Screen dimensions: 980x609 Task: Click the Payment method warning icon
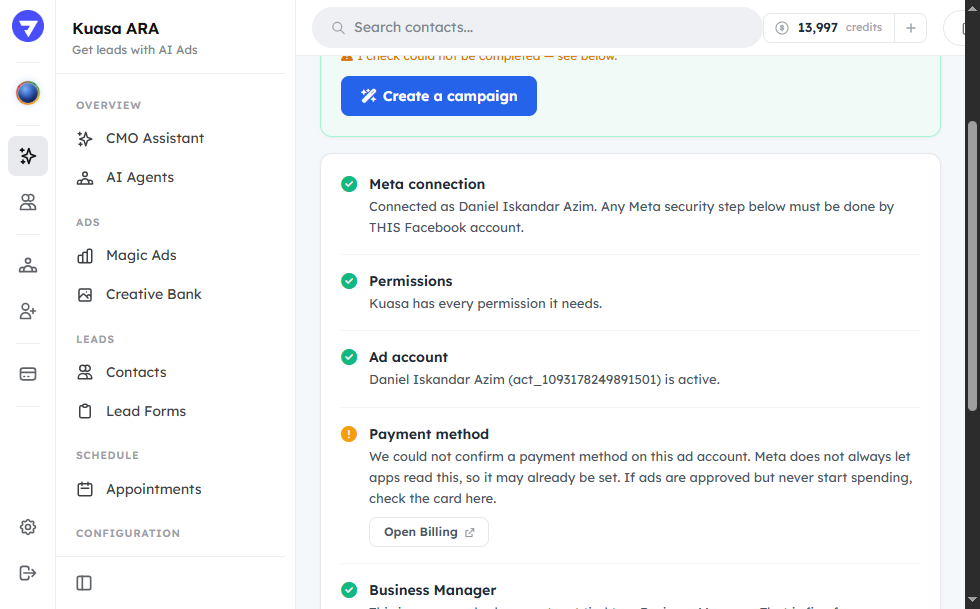click(x=349, y=434)
